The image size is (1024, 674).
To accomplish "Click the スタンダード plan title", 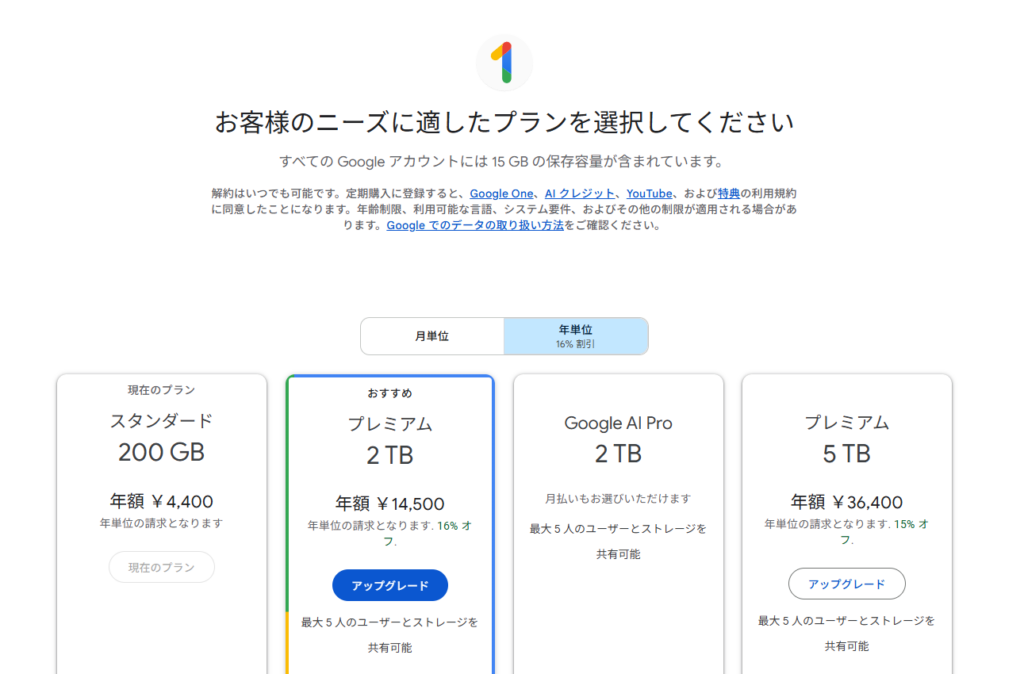I will [161, 421].
